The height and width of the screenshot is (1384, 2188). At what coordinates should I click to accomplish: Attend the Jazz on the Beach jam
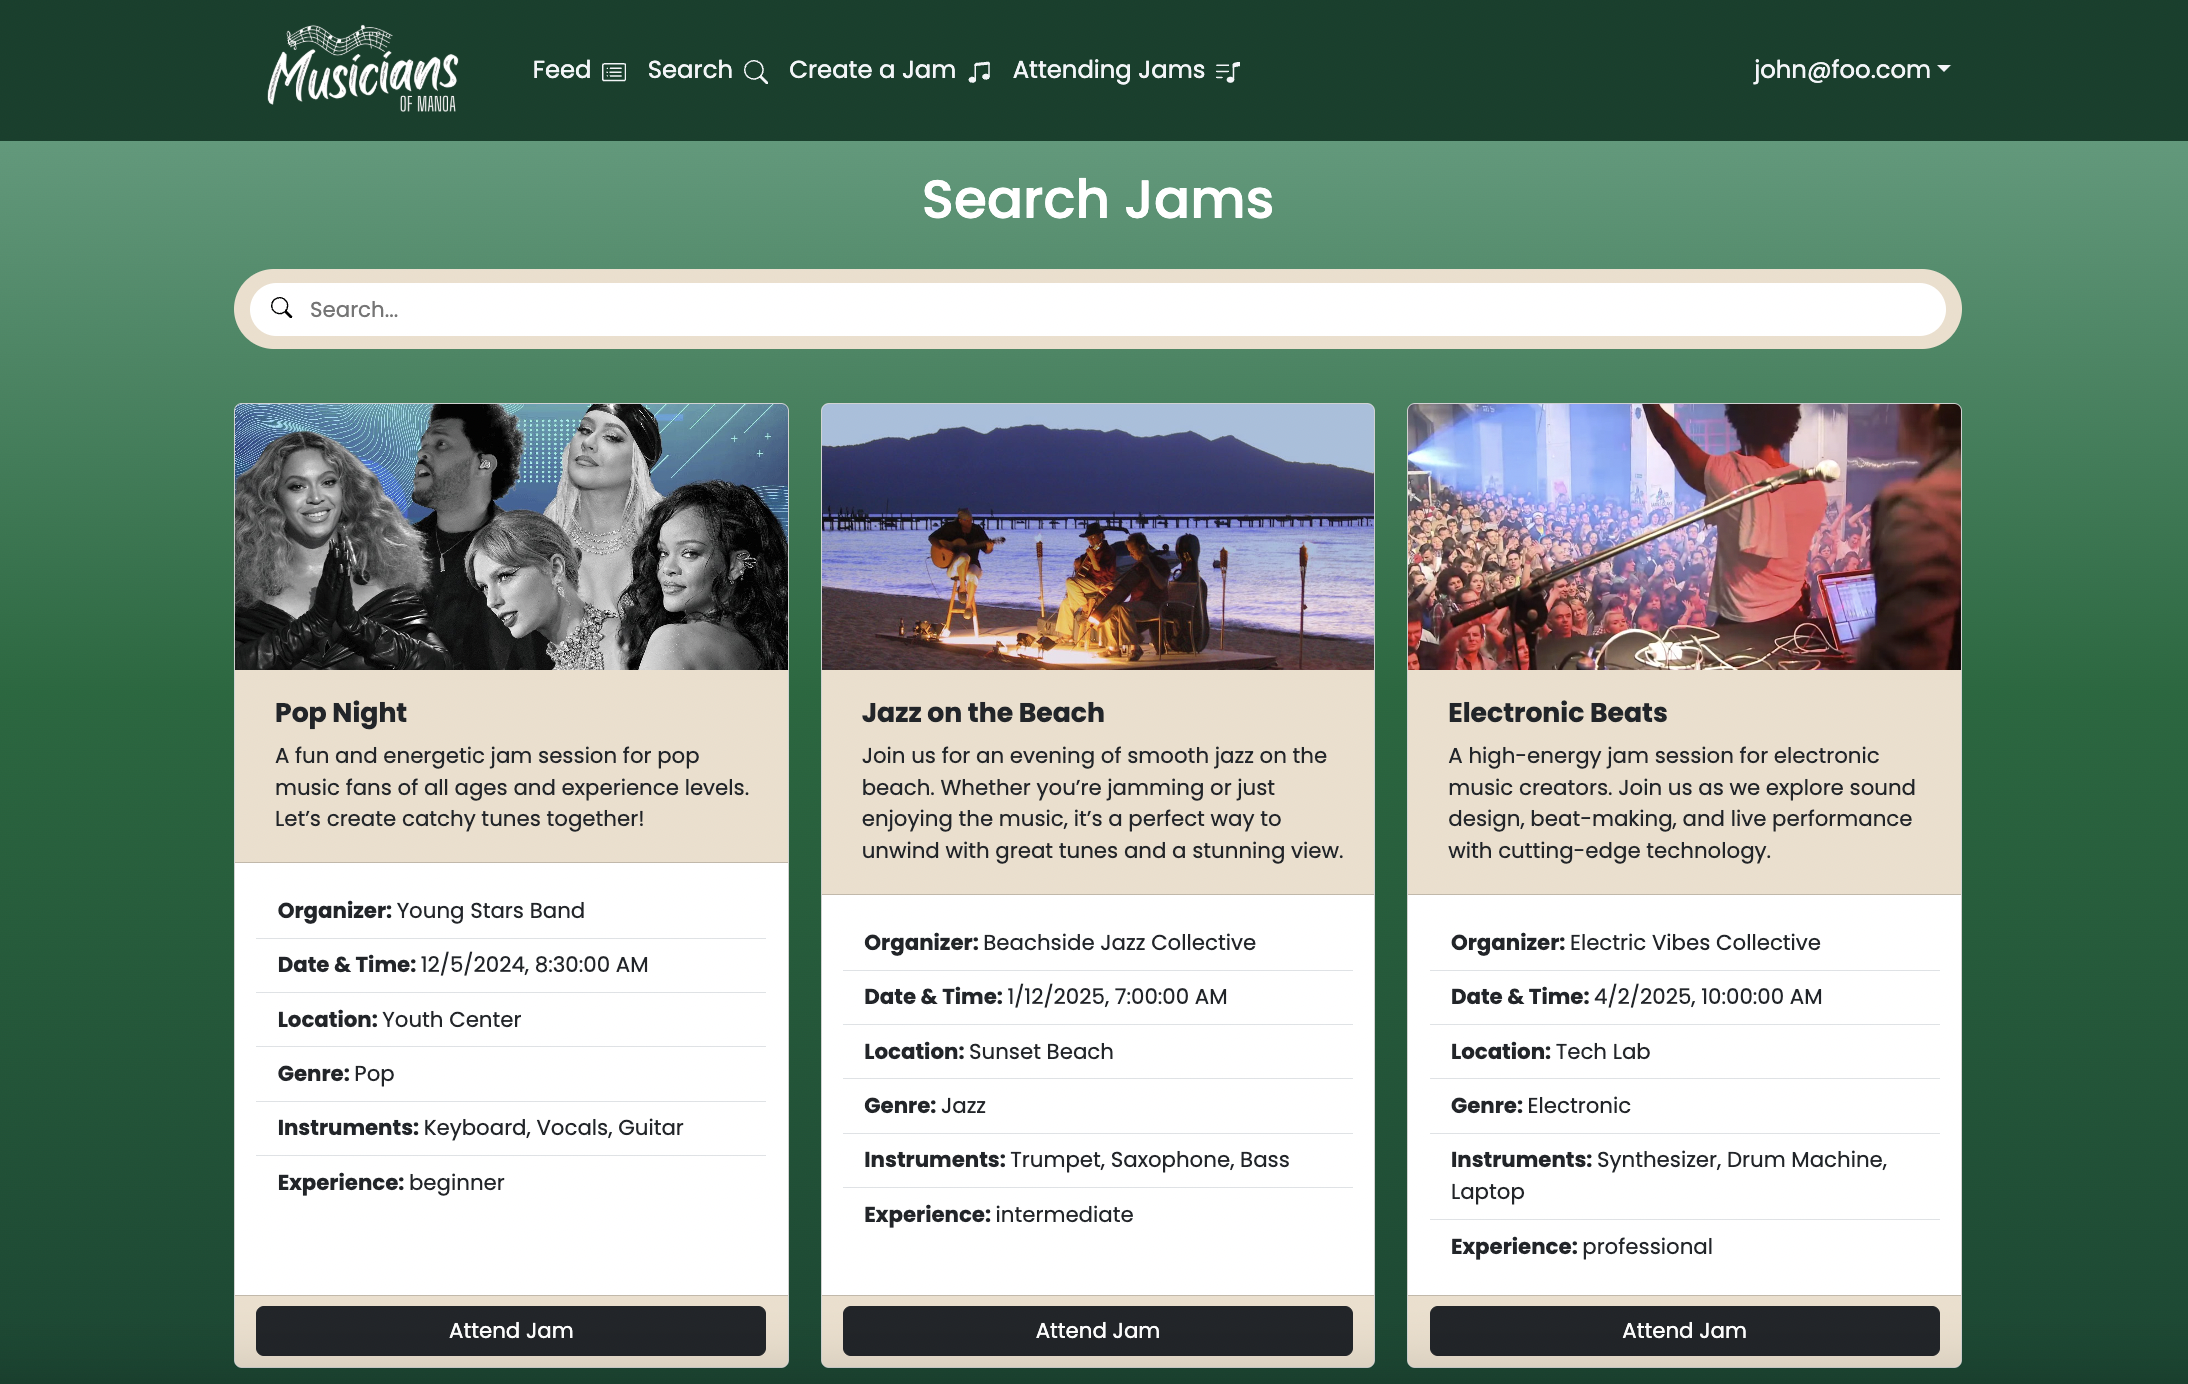1097,1330
